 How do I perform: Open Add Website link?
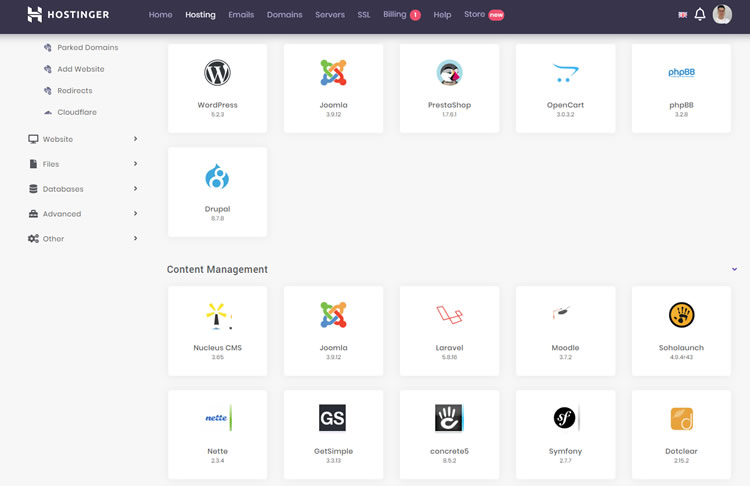click(81, 69)
